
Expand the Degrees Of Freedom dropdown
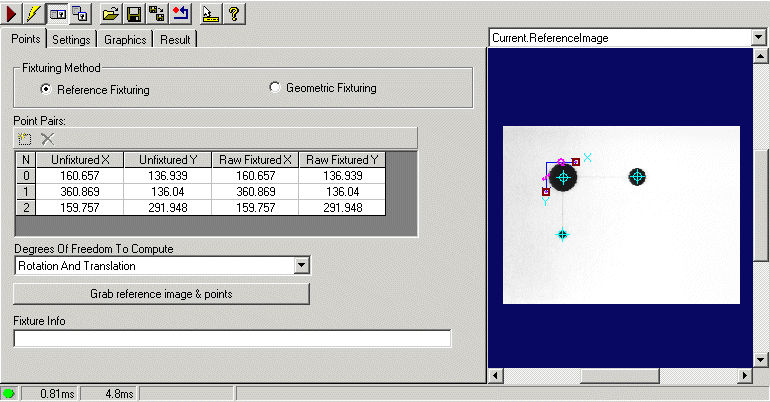coord(301,266)
